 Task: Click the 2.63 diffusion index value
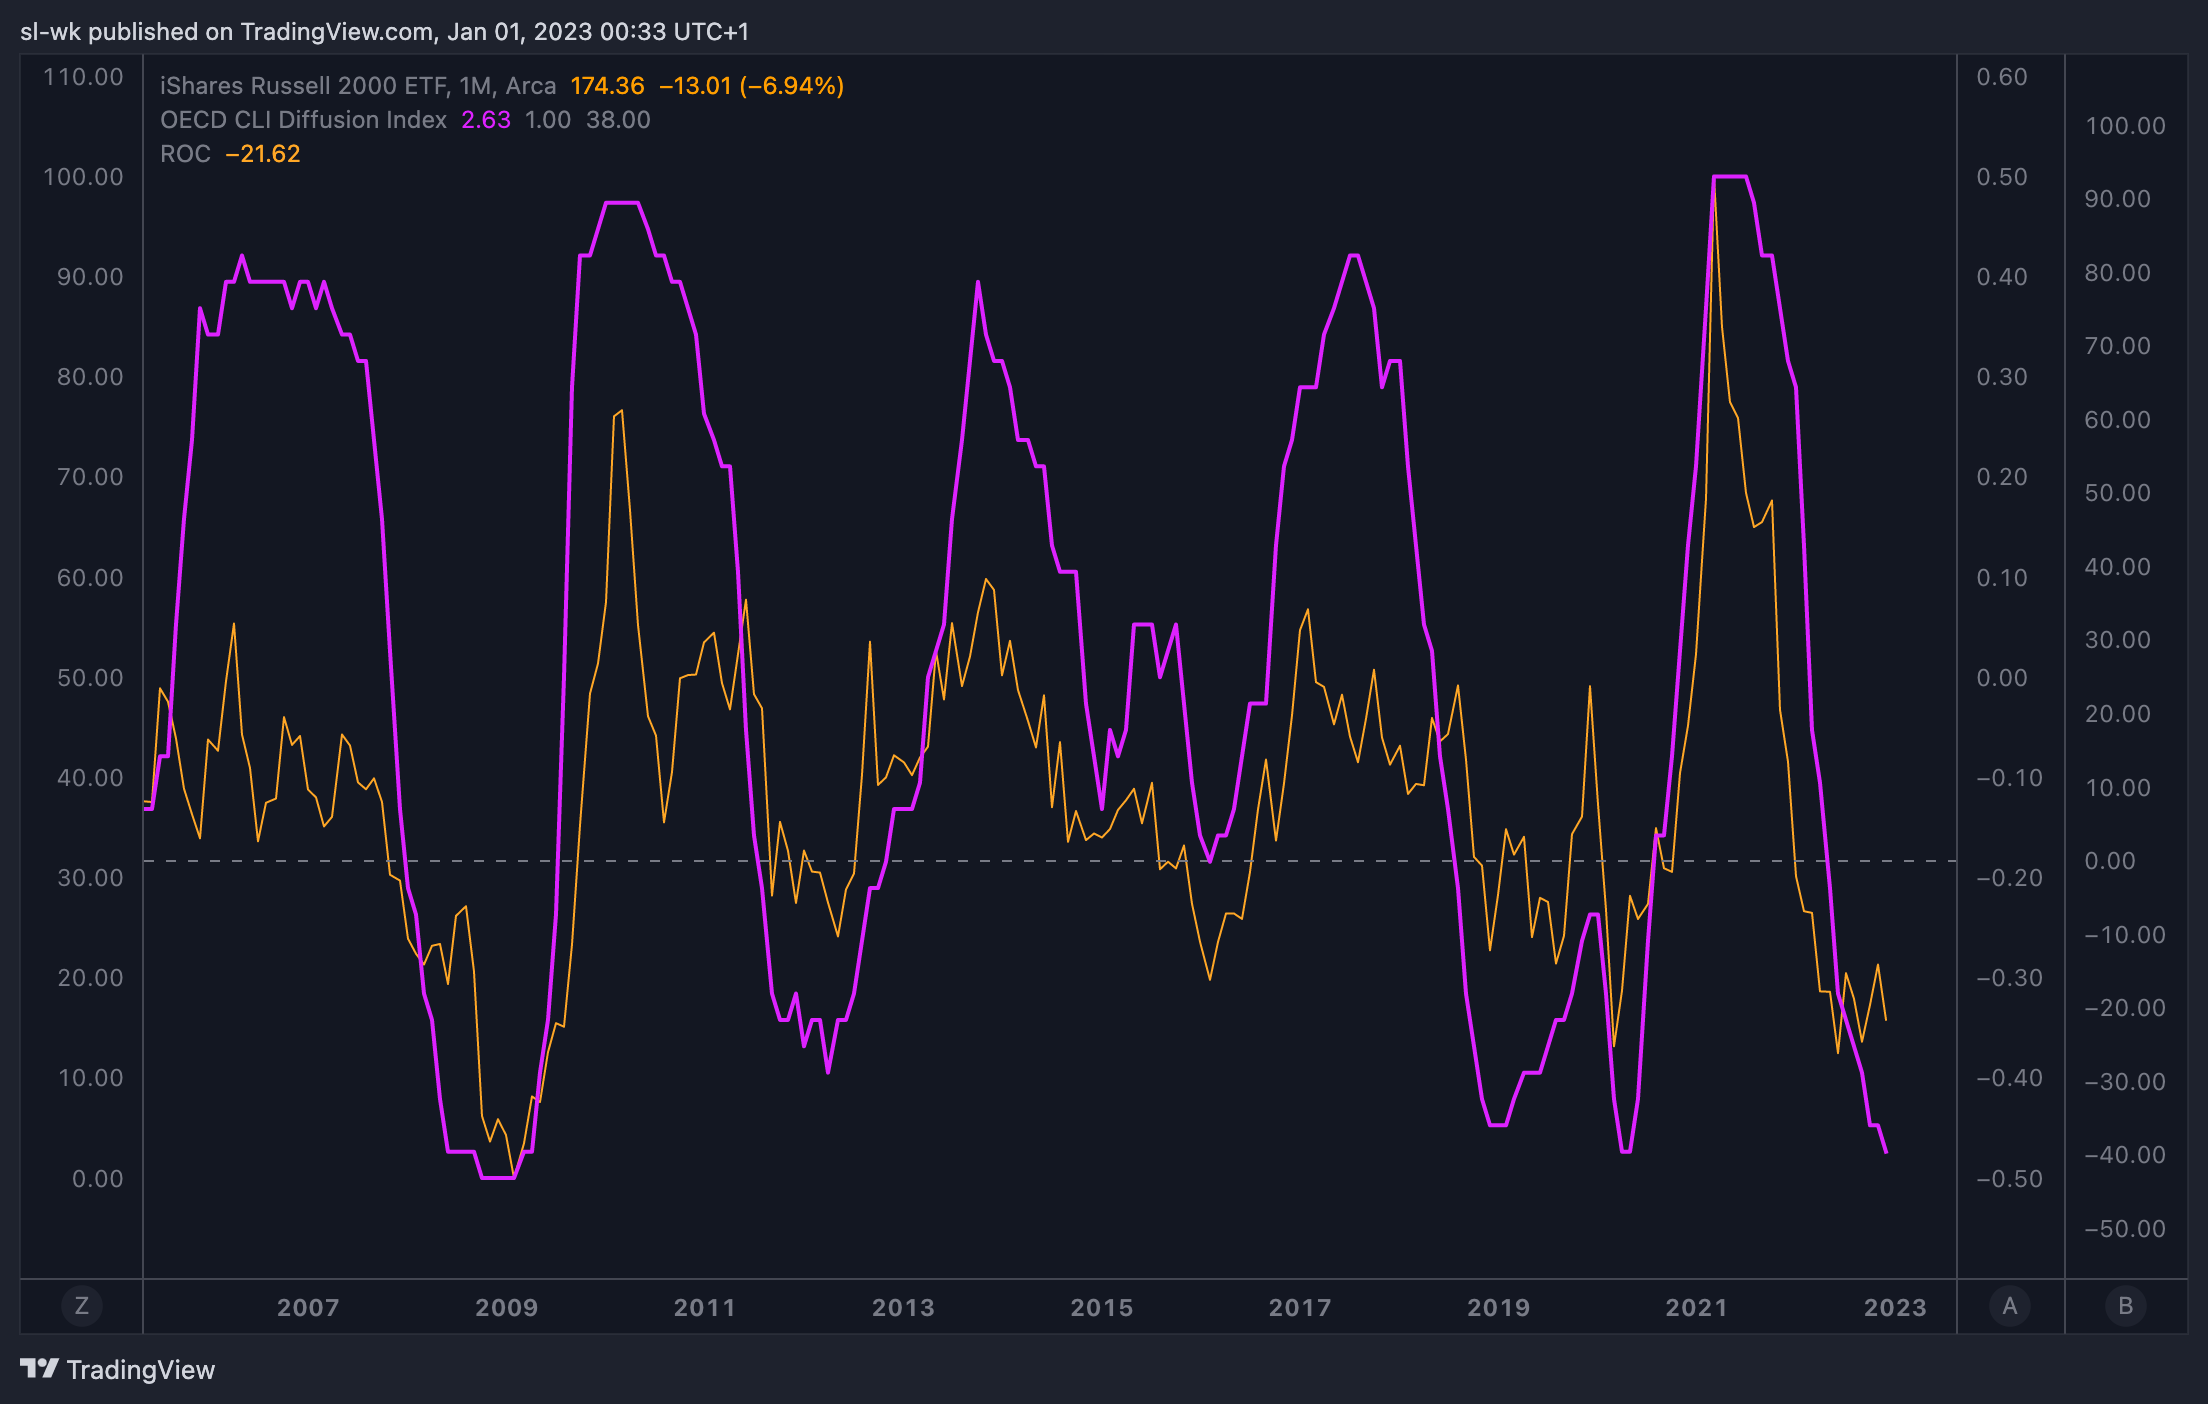tap(486, 120)
